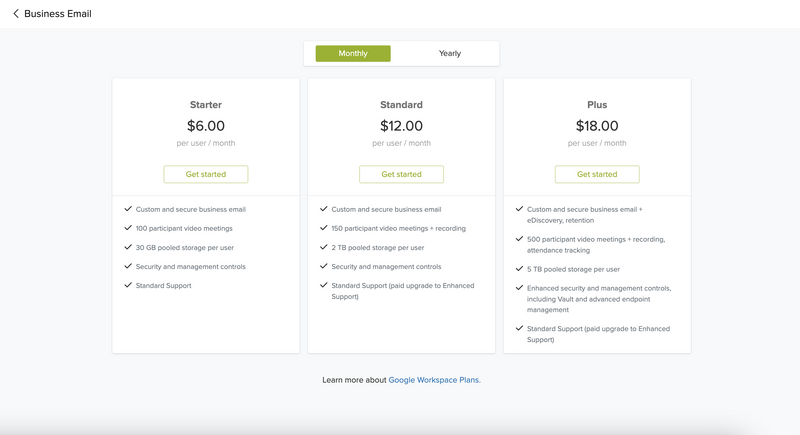
Task: Click the checkmark beside 500 participant video meetings
Action: [519, 239]
